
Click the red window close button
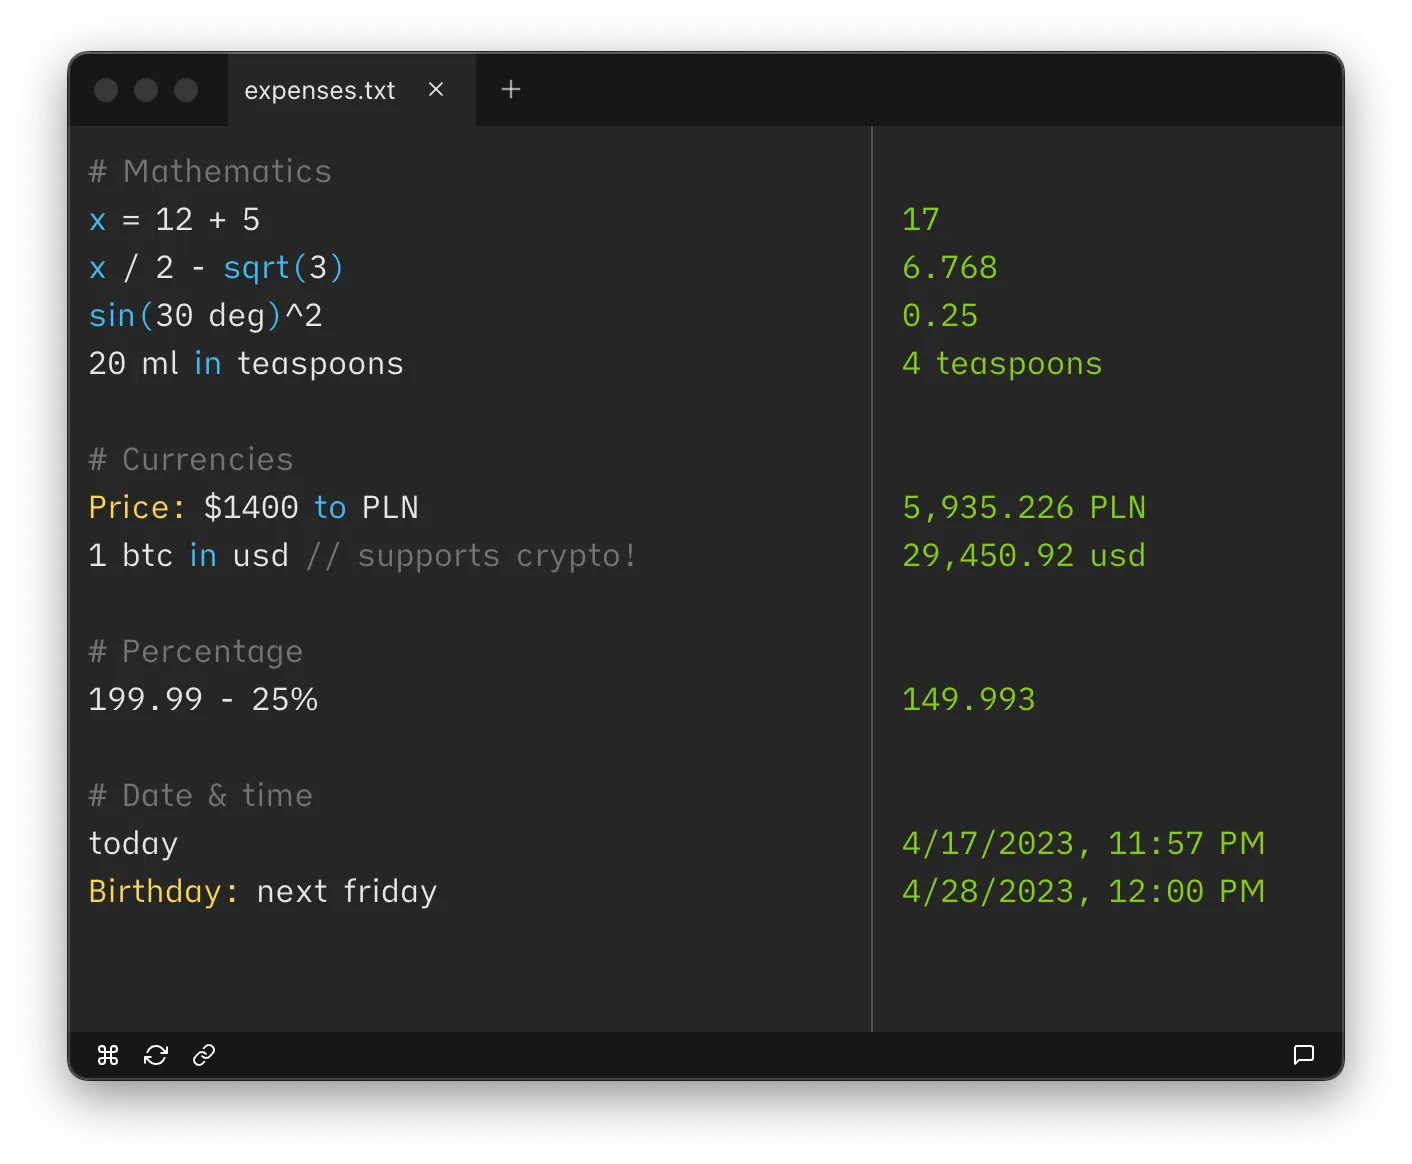click(106, 90)
